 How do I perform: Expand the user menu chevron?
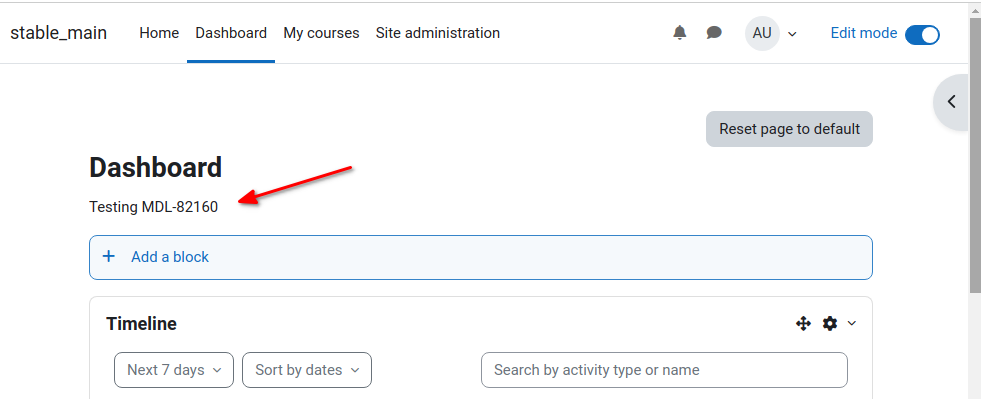[792, 34]
